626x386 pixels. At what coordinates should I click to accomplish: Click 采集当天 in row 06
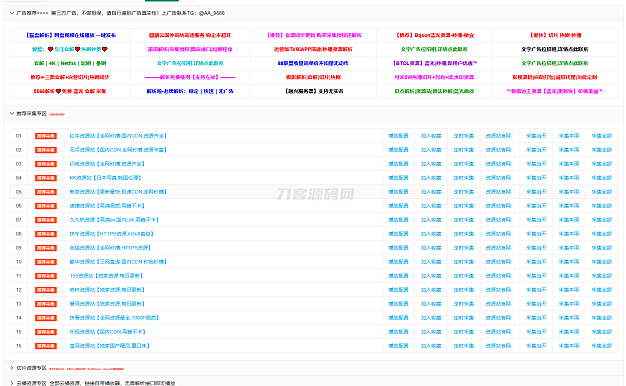click(x=536, y=206)
